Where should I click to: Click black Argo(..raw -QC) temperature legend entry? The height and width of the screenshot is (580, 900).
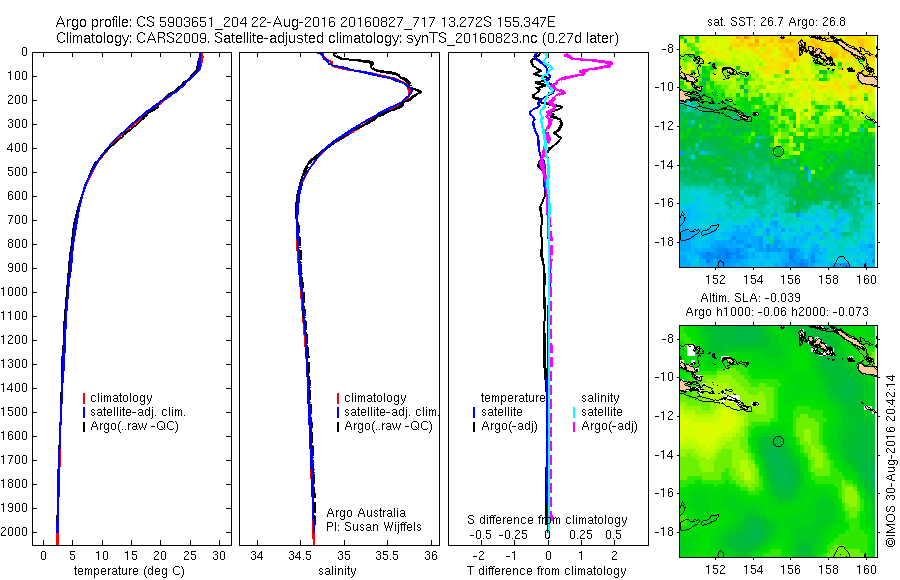(x=131, y=426)
